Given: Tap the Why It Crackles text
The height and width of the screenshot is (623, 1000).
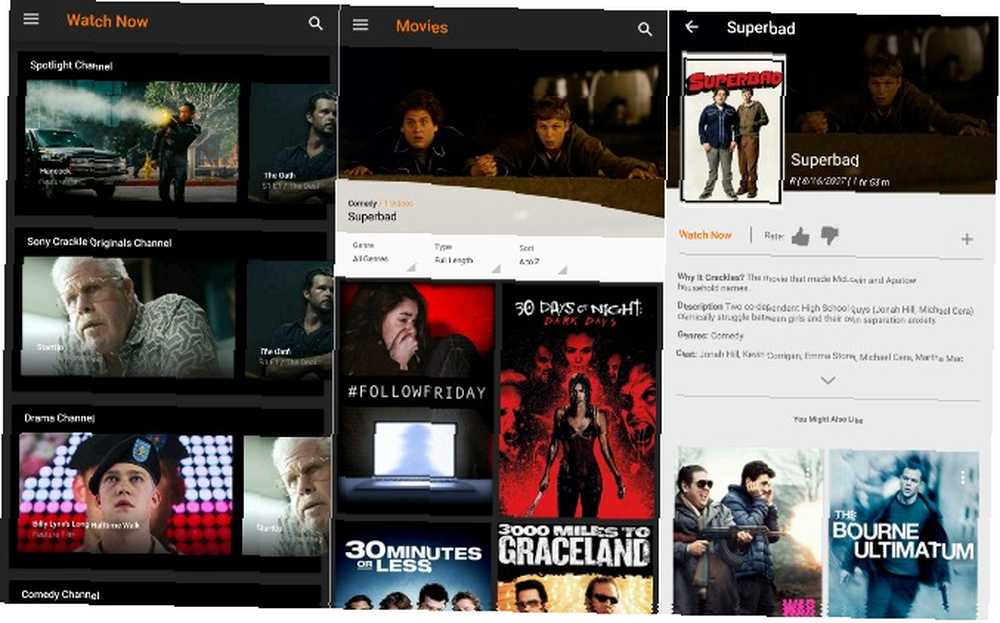Looking at the screenshot, I should [x=797, y=283].
